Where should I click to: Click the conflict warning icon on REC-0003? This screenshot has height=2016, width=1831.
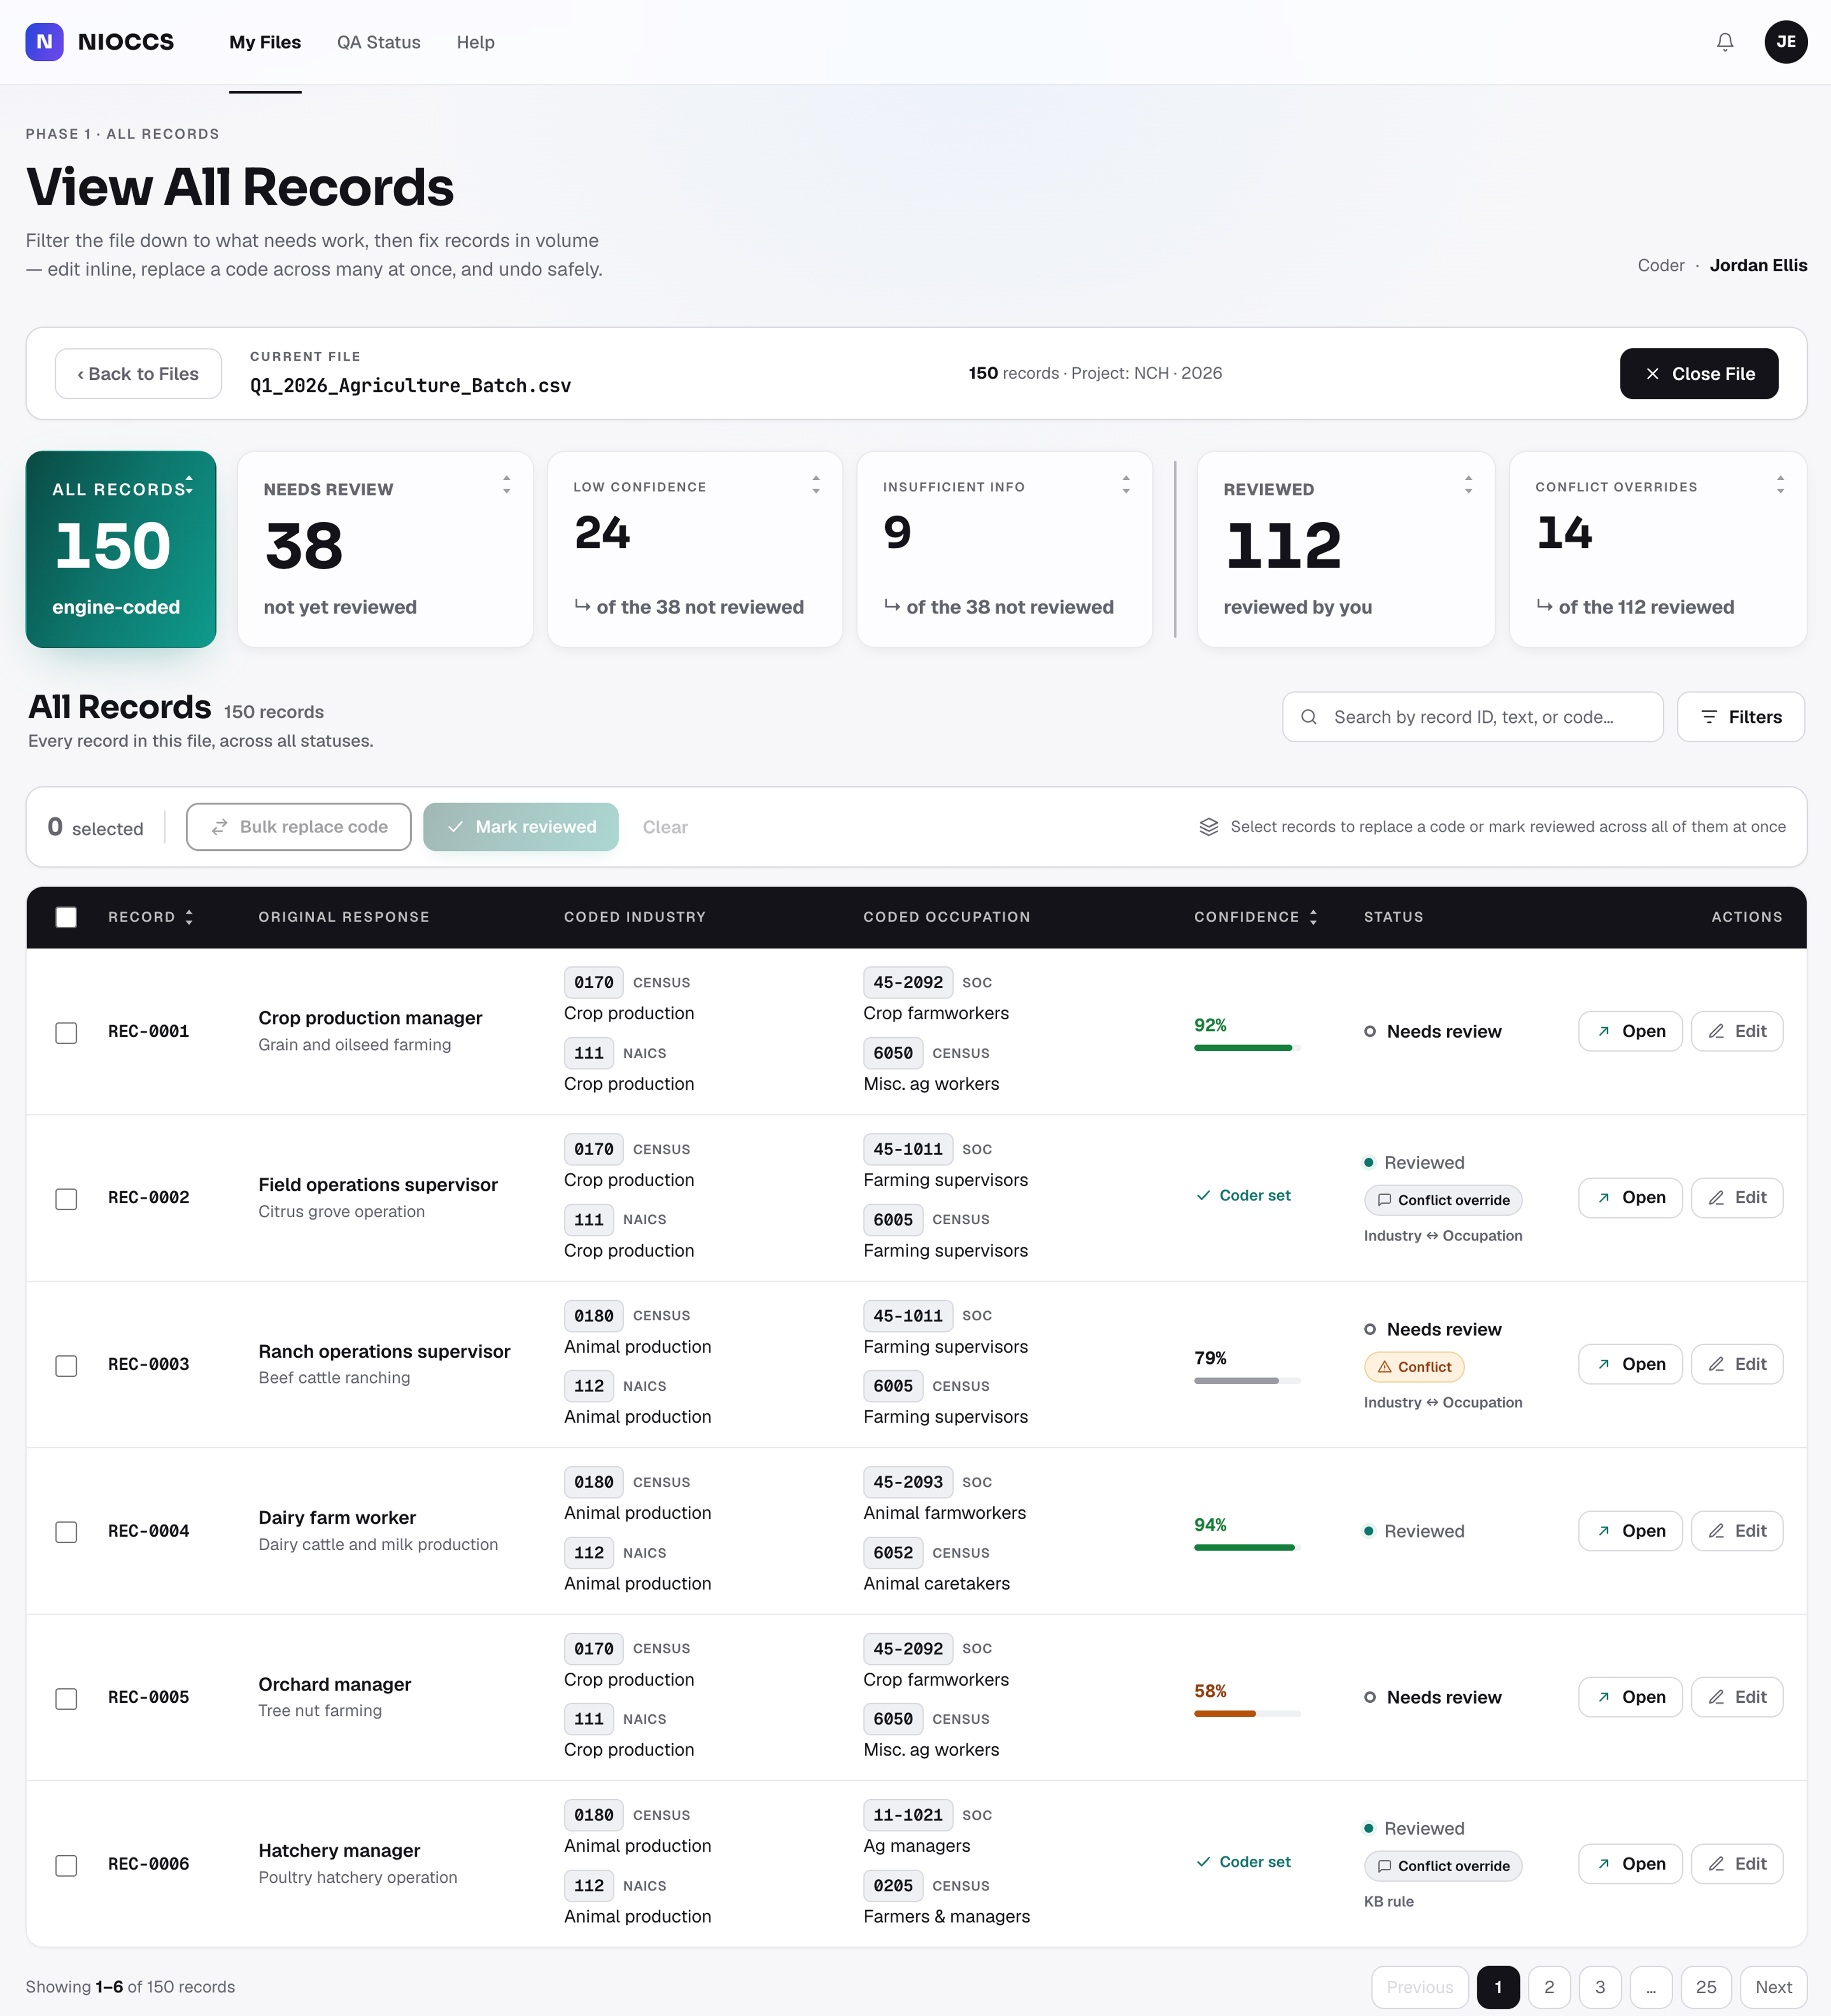click(1384, 1367)
